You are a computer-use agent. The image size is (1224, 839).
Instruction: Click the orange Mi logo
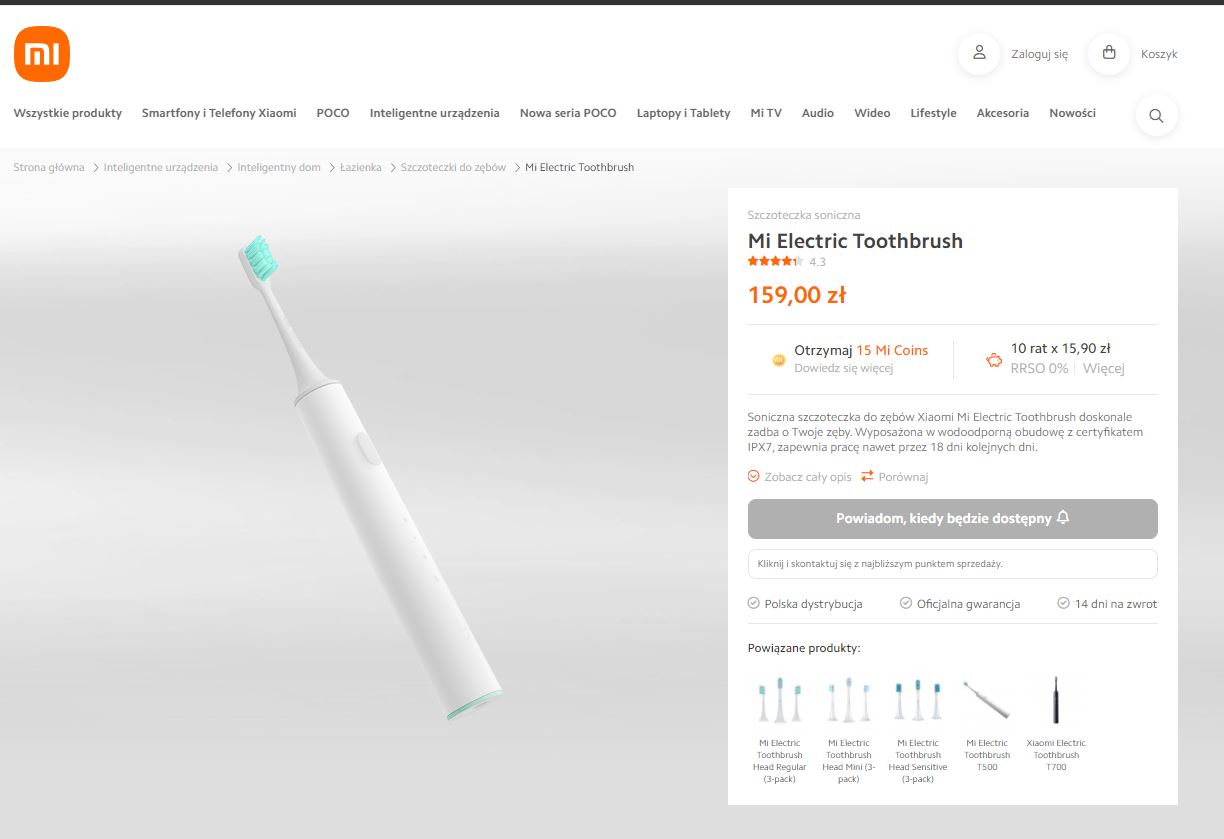pos(42,54)
